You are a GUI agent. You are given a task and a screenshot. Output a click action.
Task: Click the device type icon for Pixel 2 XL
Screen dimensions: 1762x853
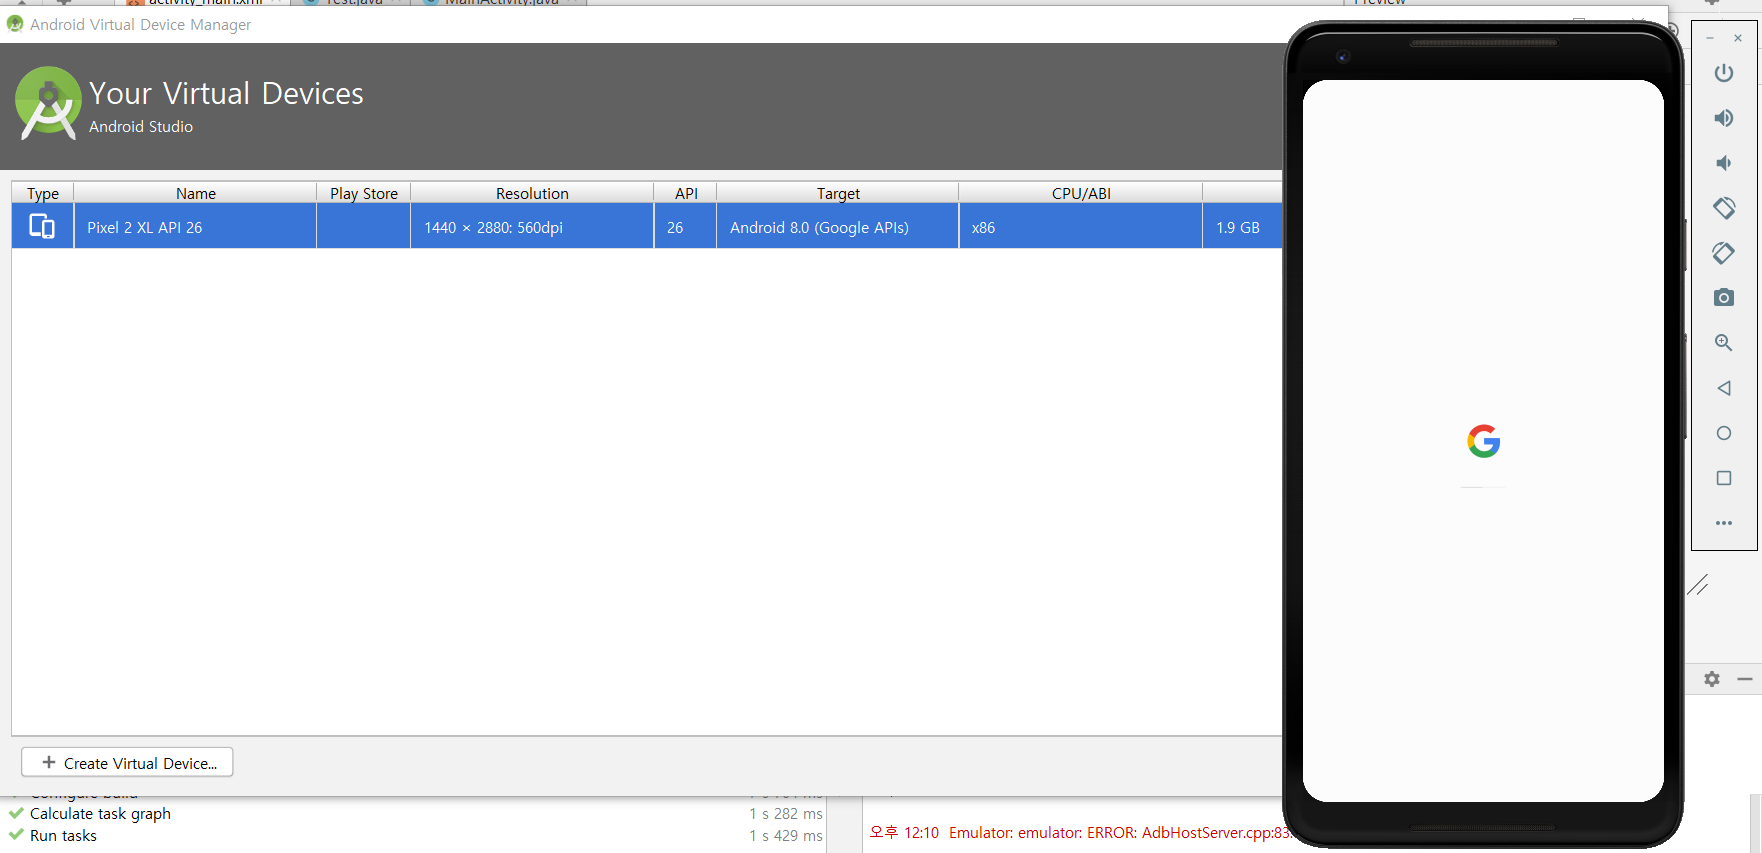(x=42, y=227)
